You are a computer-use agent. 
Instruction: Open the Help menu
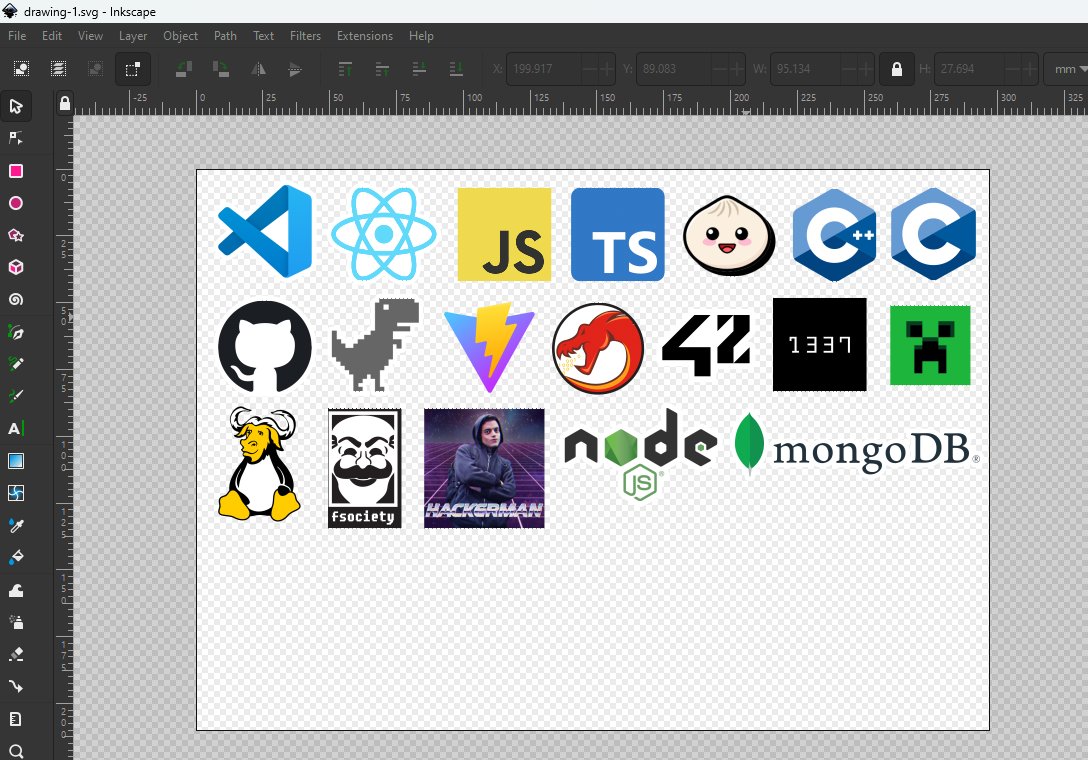click(x=421, y=35)
